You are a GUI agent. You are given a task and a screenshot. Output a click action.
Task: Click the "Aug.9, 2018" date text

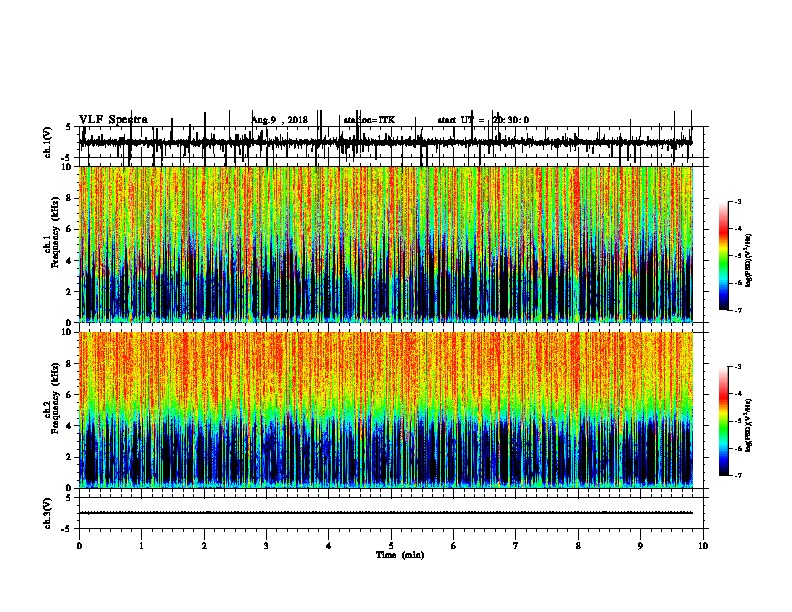pos(279,120)
